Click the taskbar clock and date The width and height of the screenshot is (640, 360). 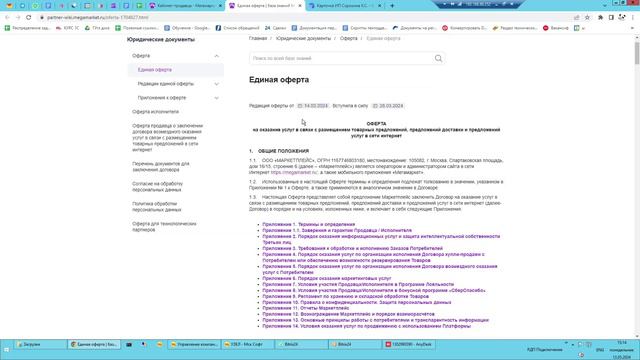point(622,349)
